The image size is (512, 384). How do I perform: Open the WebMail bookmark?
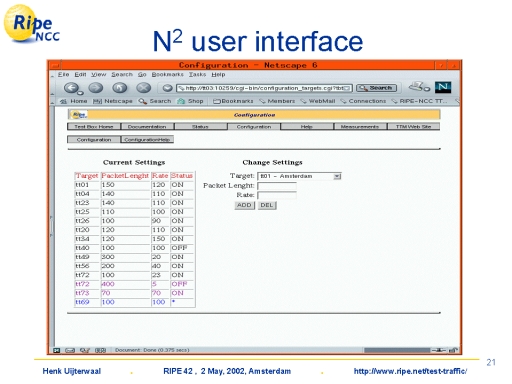(x=318, y=101)
